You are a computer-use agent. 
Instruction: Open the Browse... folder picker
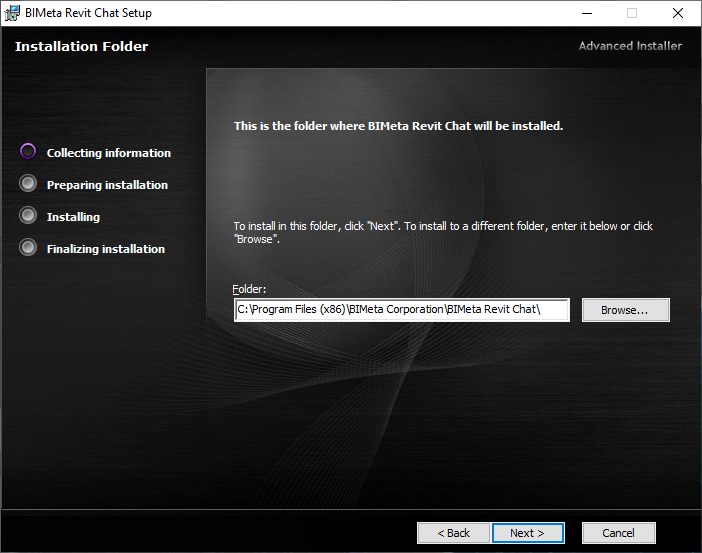[625, 310]
